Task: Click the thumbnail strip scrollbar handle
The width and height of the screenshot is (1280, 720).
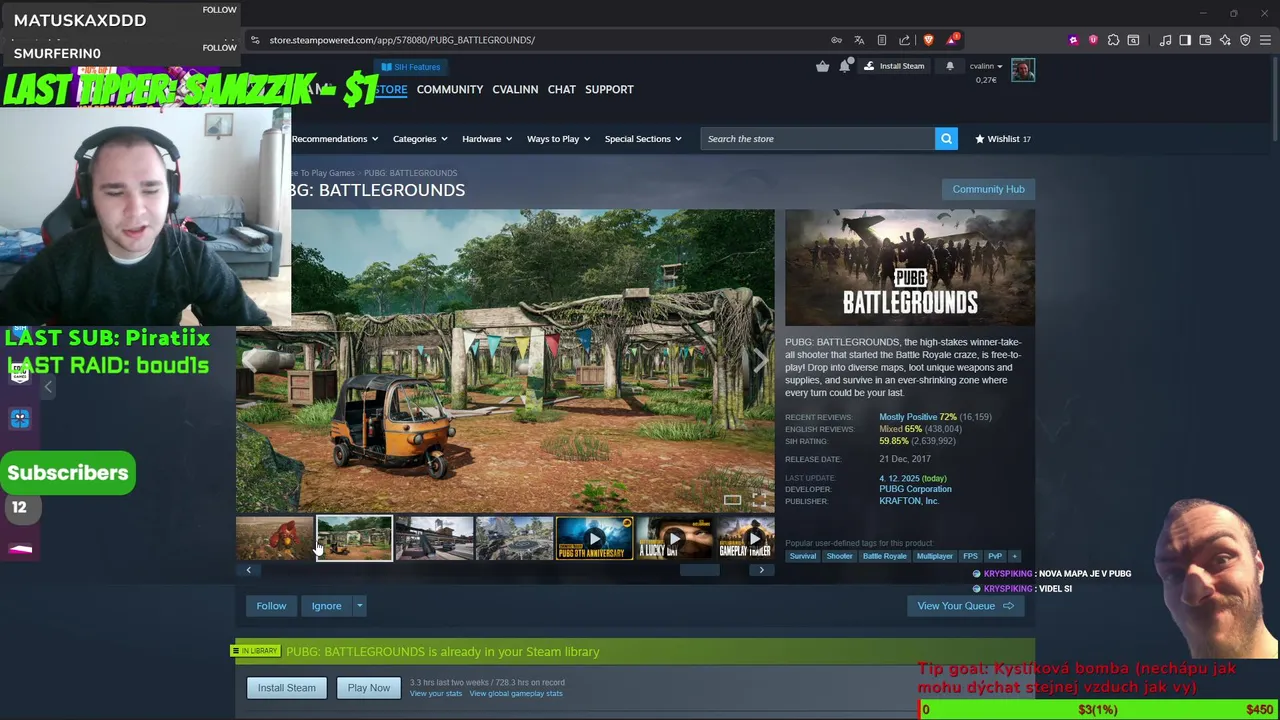Action: (x=699, y=570)
